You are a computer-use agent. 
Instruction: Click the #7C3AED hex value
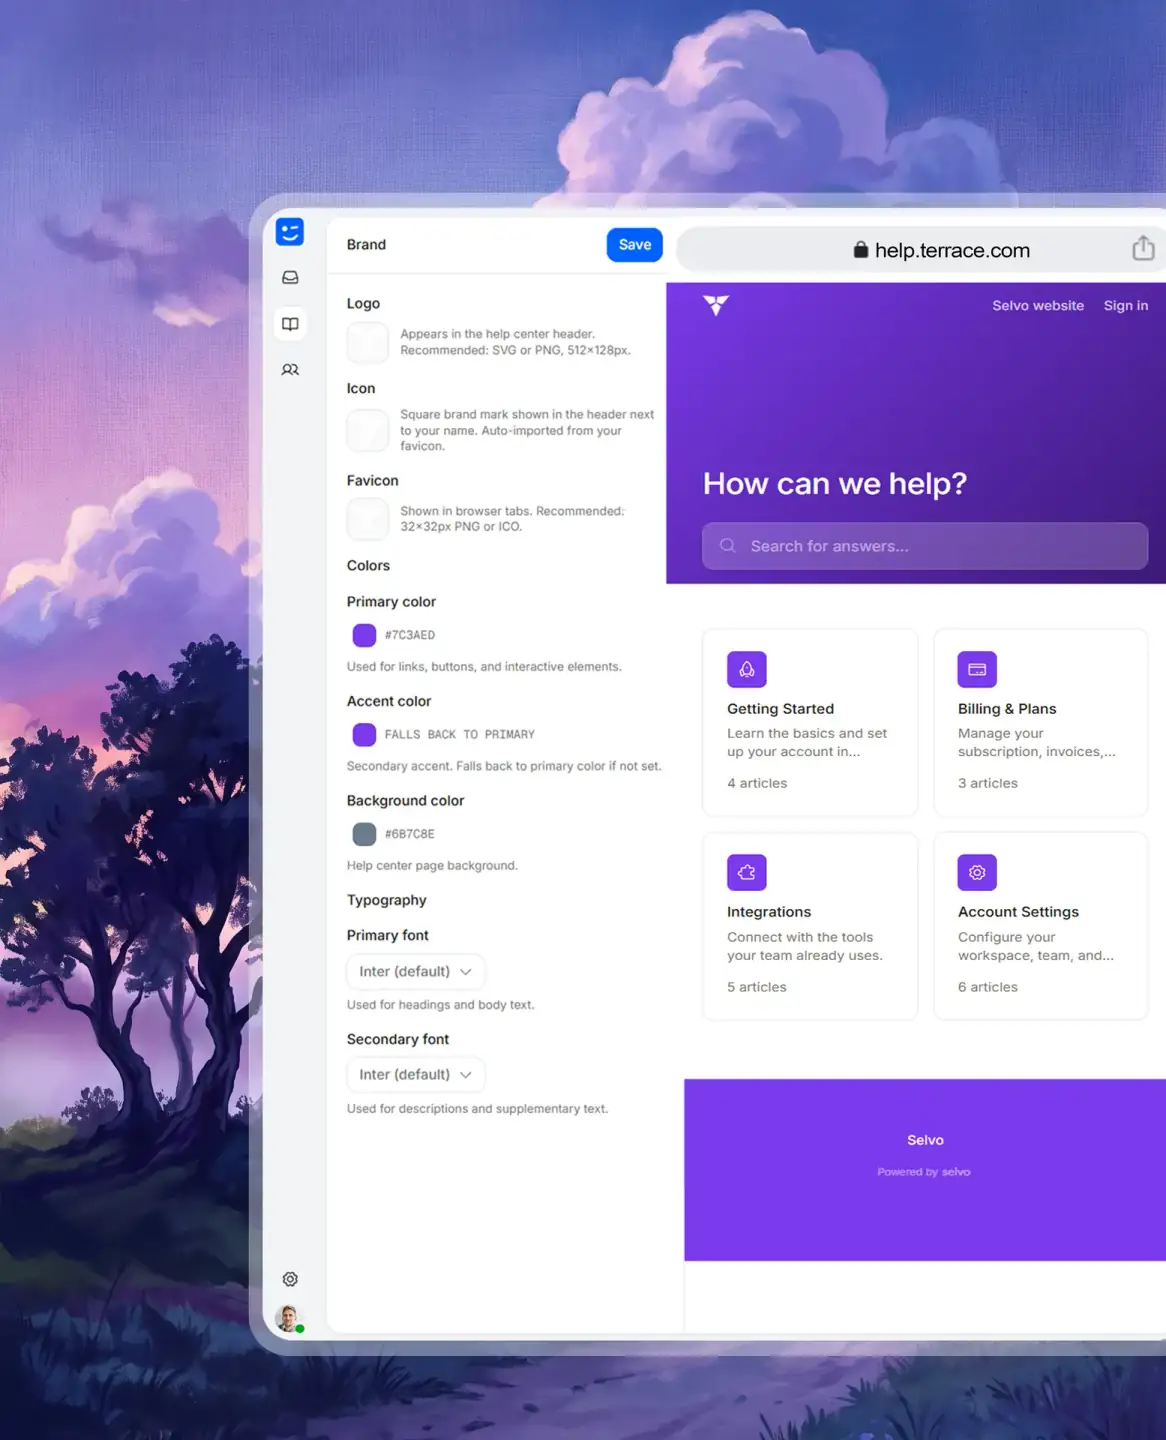click(410, 635)
